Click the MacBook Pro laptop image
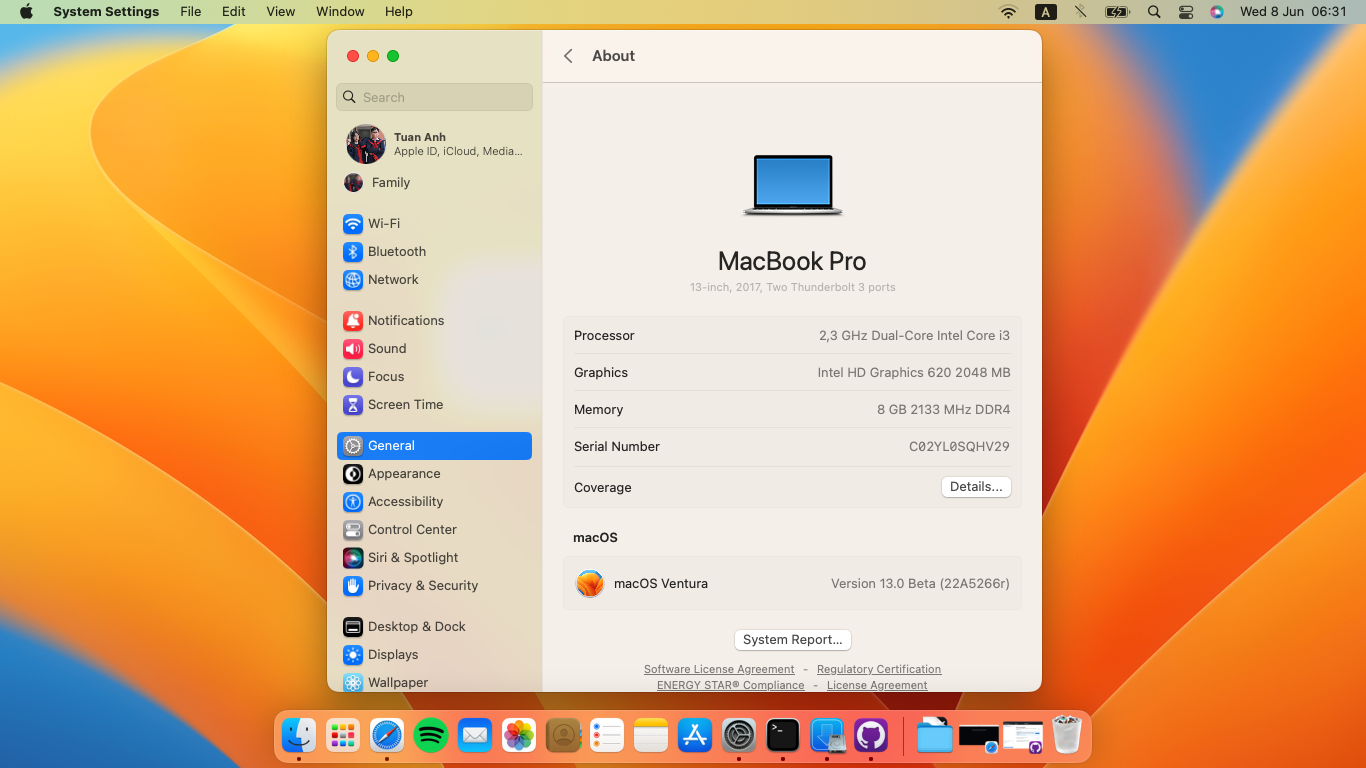The image size is (1366, 768). (792, 185)
